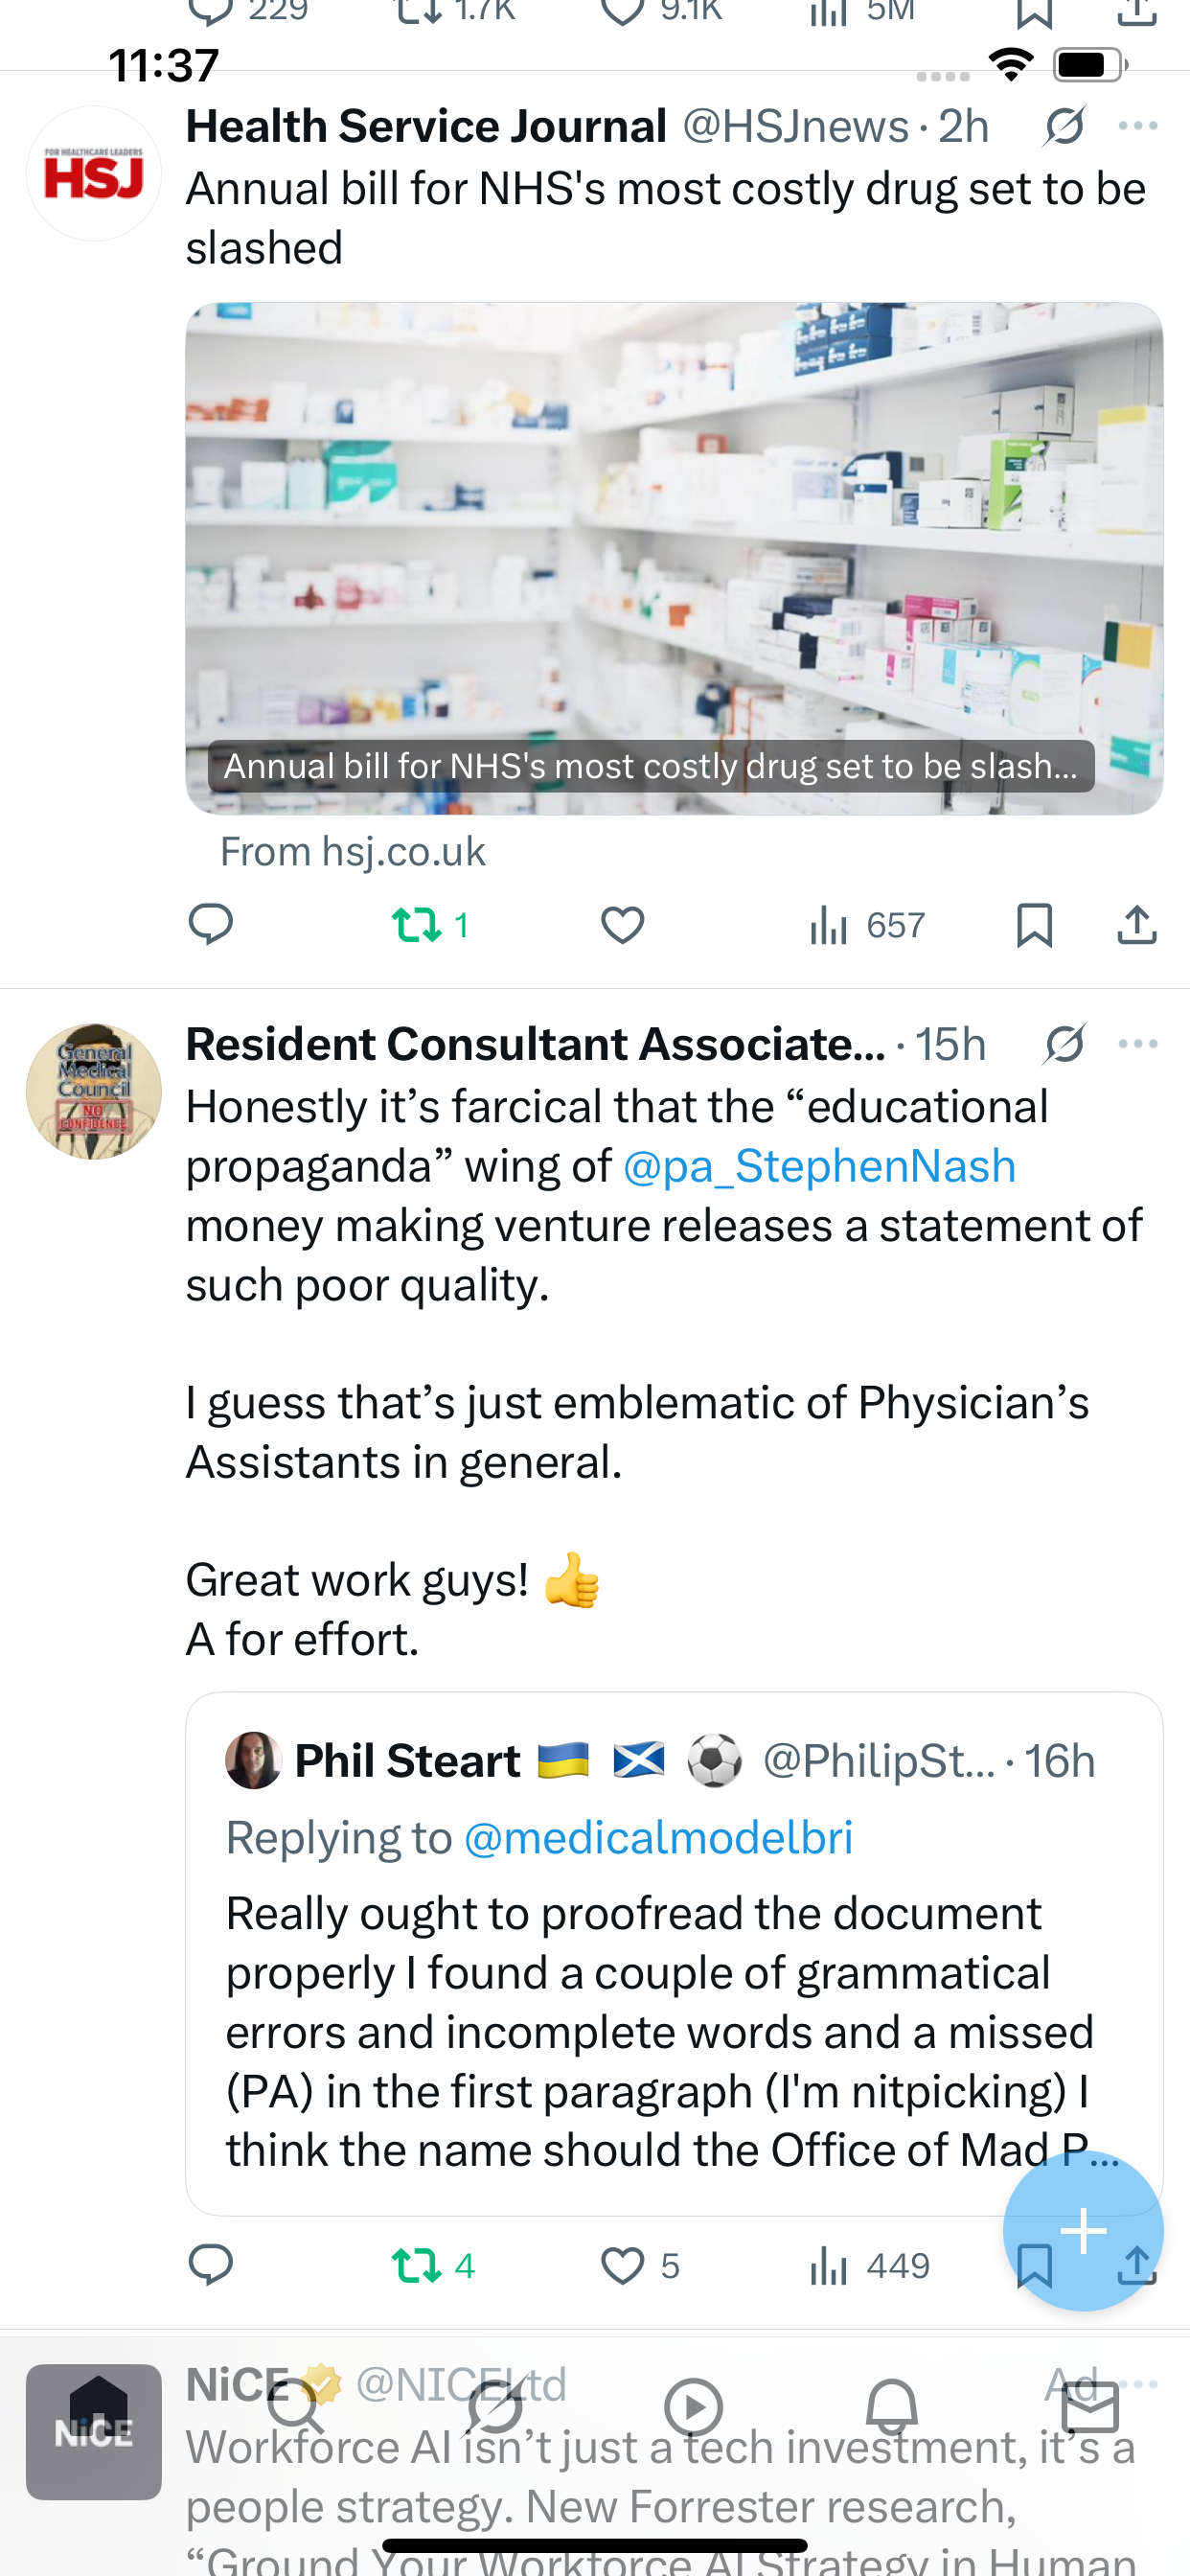Share the Health Service Journal tweet

[x=1136, y=924]
